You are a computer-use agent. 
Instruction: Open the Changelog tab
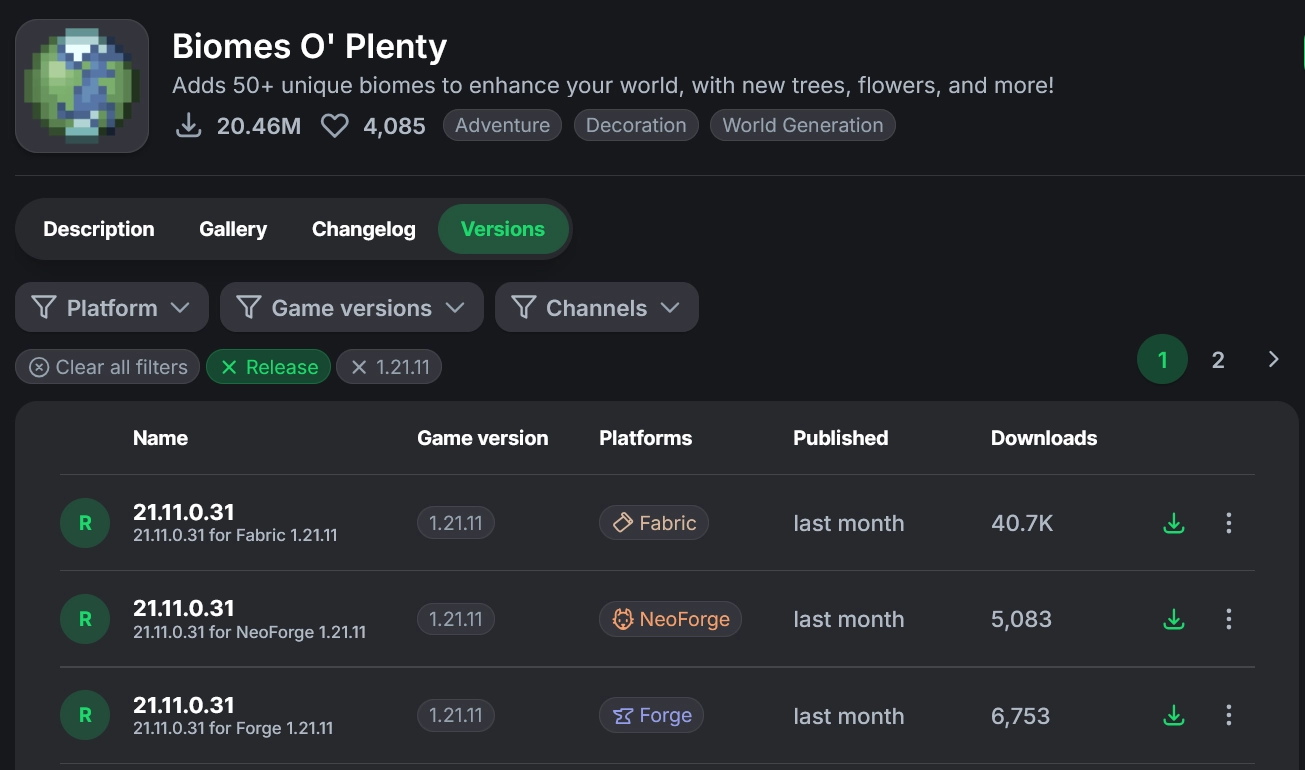363,229
